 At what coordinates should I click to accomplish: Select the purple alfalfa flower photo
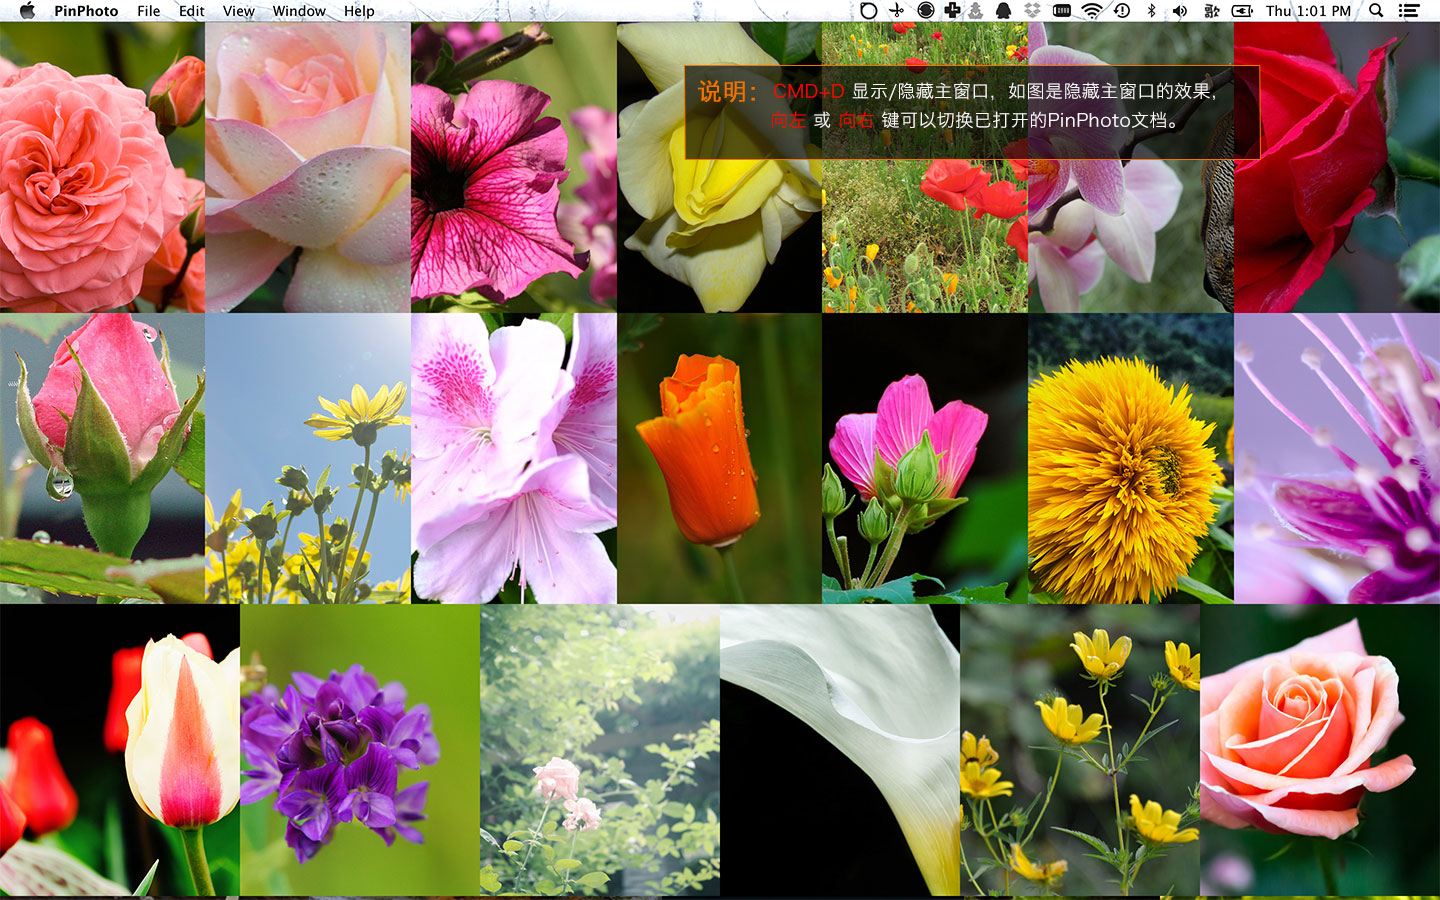[x=360, y=750]
